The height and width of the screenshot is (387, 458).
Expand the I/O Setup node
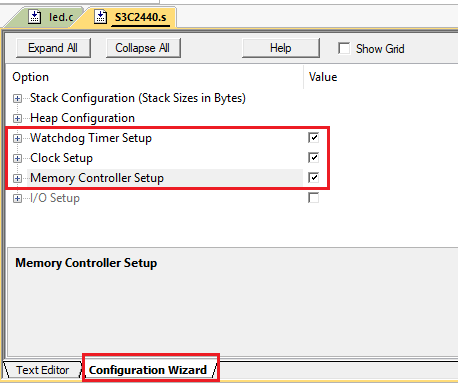click(x=17, y=198)
